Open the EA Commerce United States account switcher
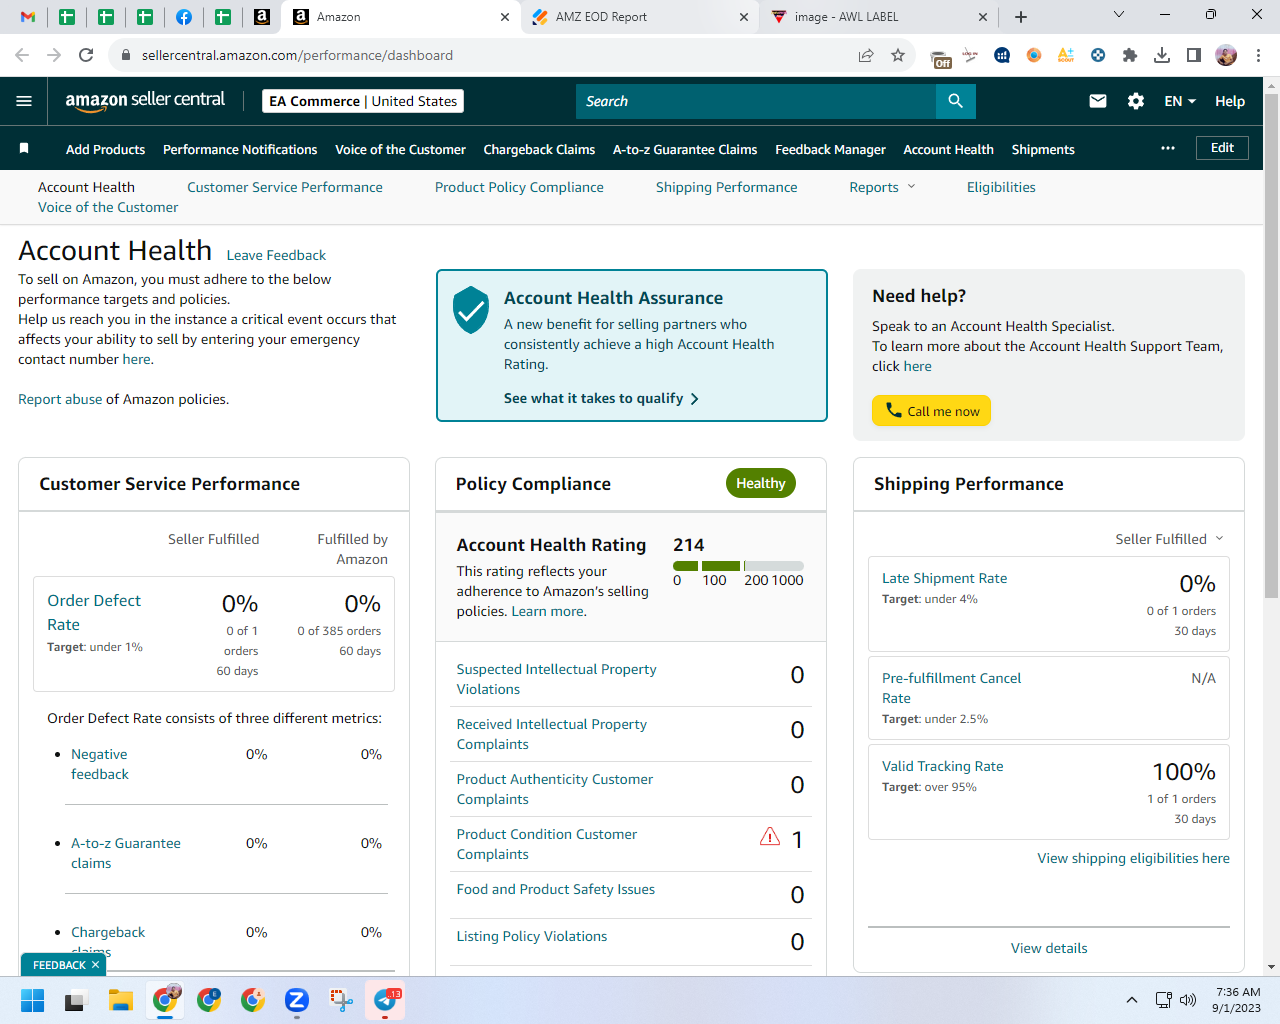Image resolution: width=1280 pixels, height=1024 pixels. [363, 101]
